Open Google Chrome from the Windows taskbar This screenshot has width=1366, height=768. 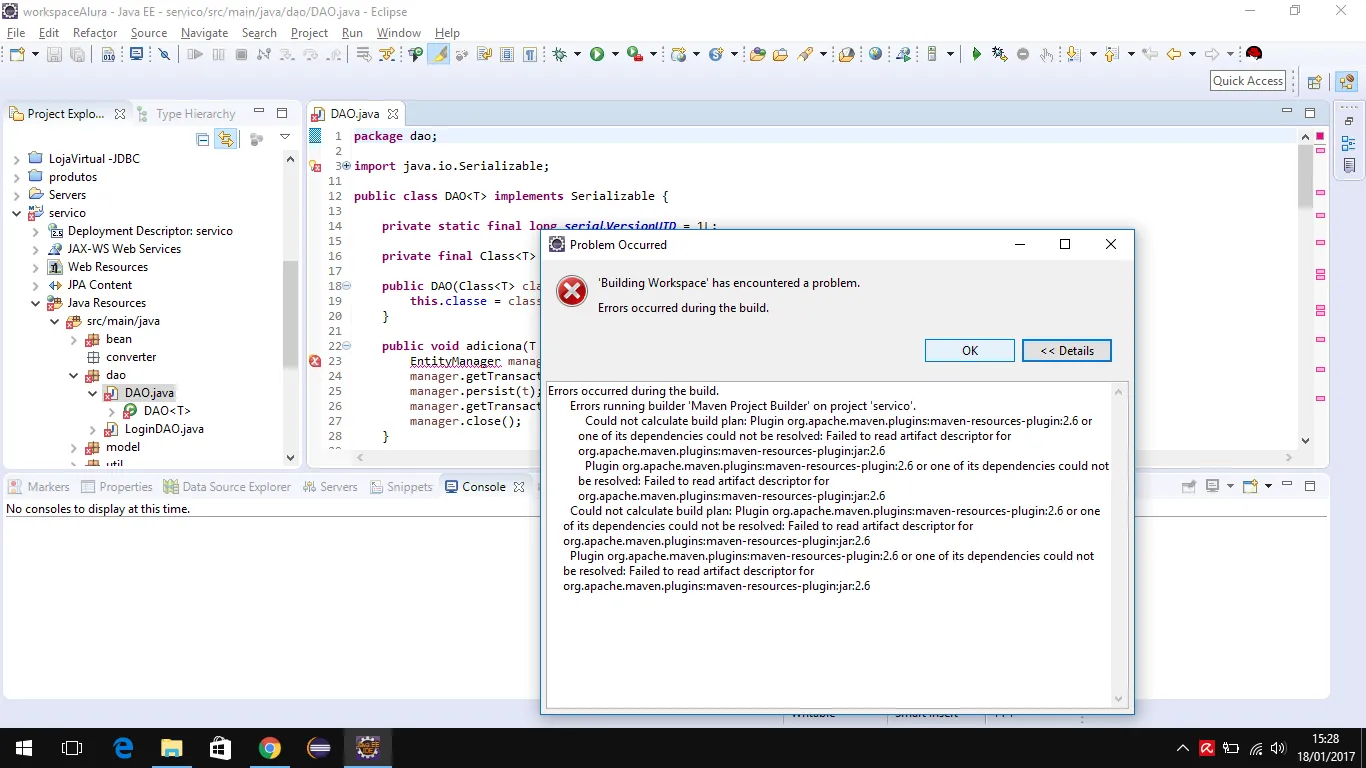269,748
